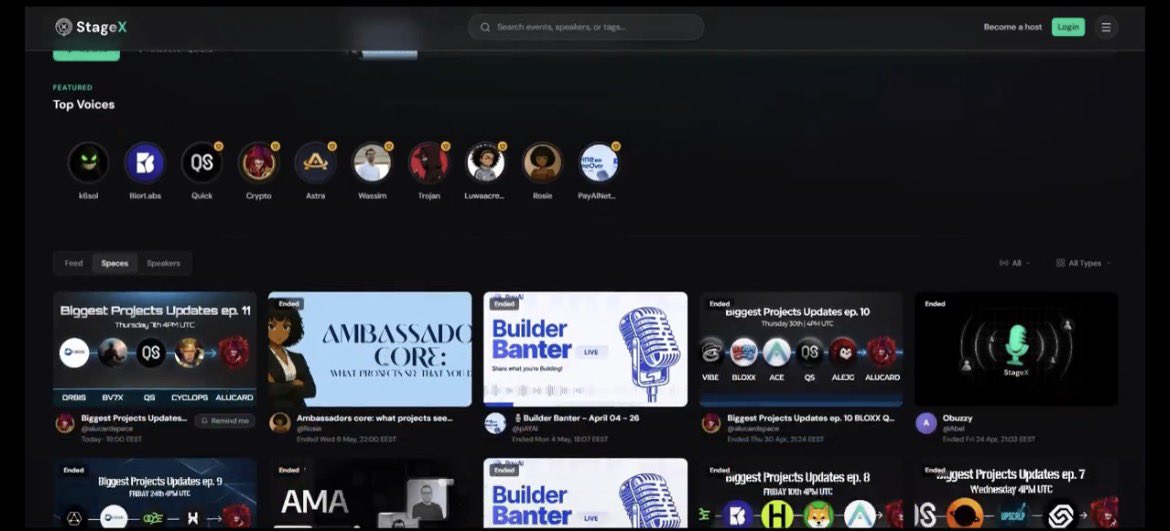Click the StageX logo
The width and height of the screenshot is (1170, 531).
point(91,27)
